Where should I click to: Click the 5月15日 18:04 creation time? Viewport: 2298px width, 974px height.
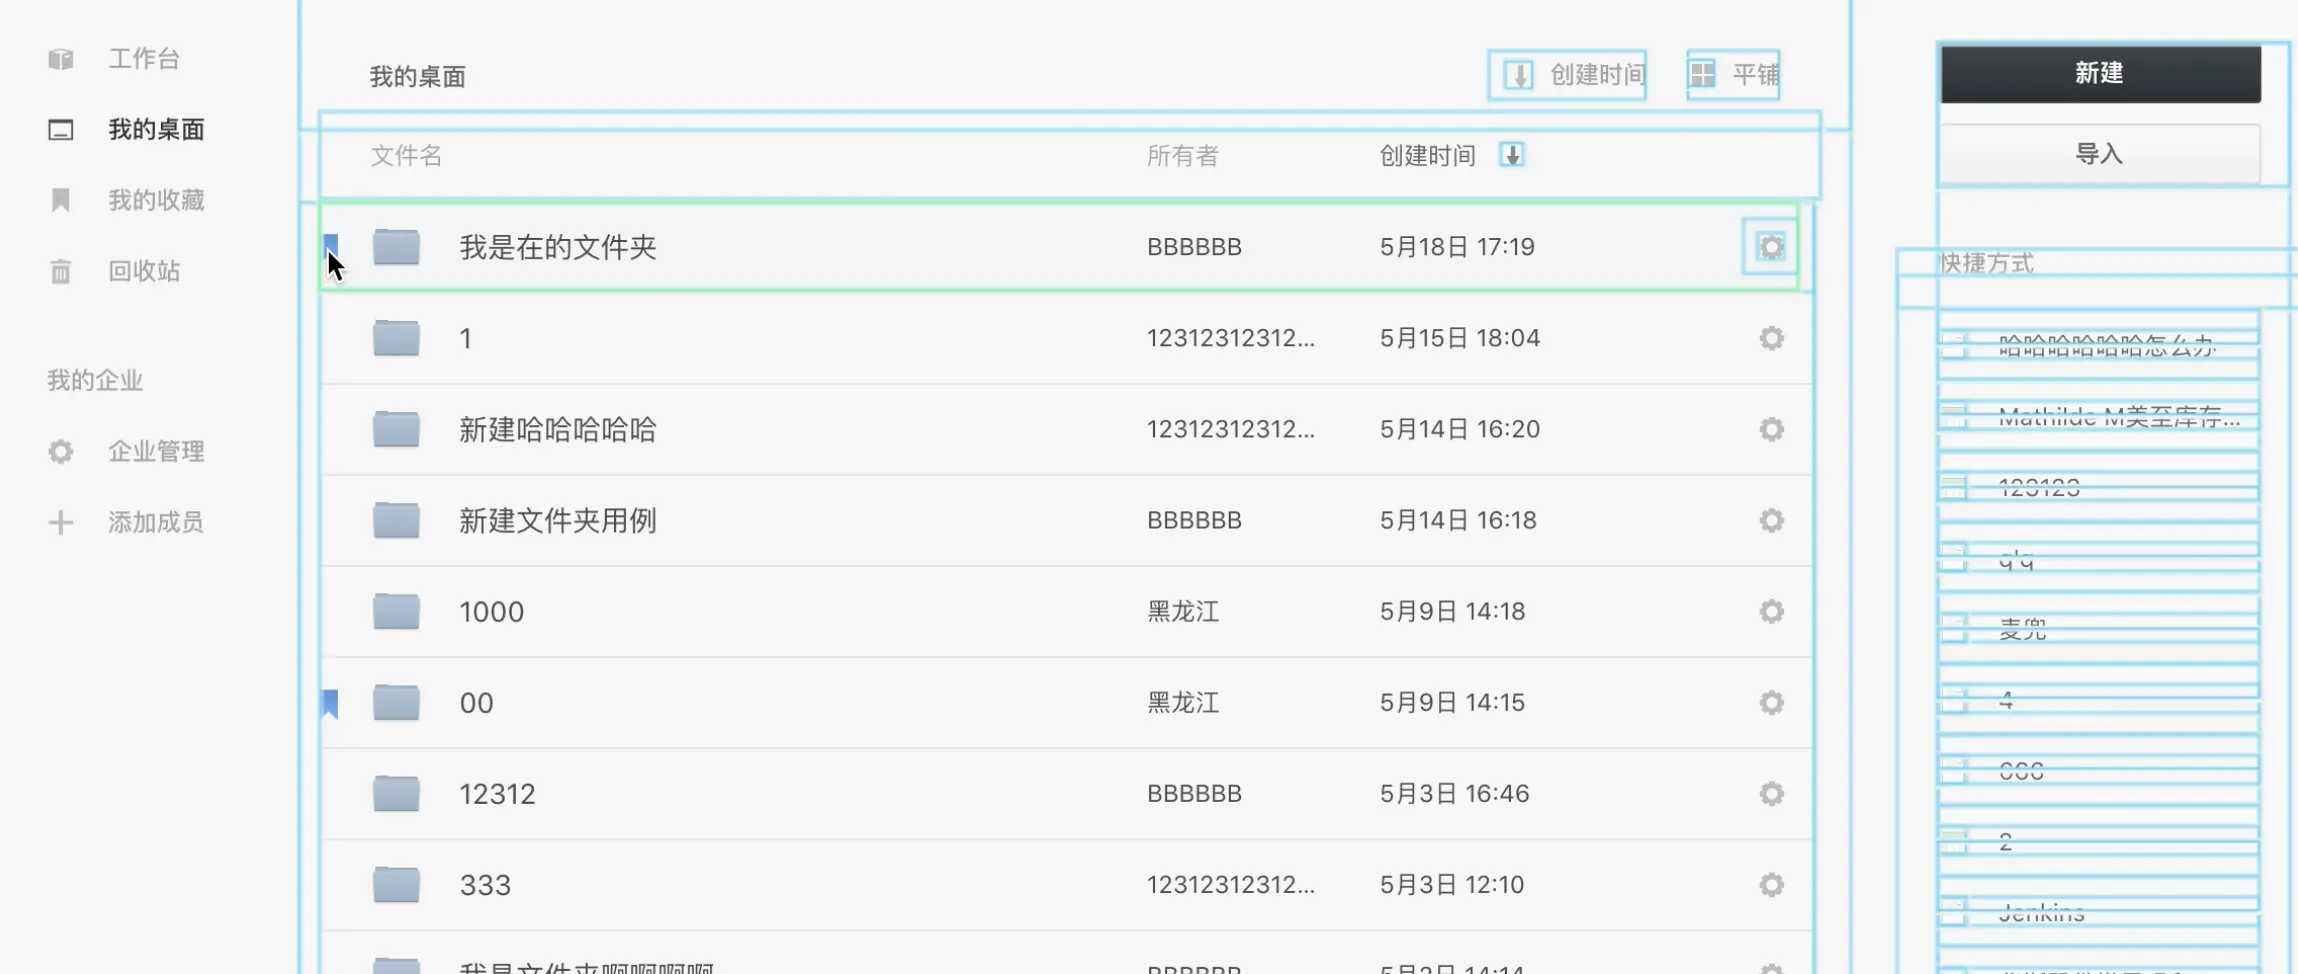pos(1460,338)
